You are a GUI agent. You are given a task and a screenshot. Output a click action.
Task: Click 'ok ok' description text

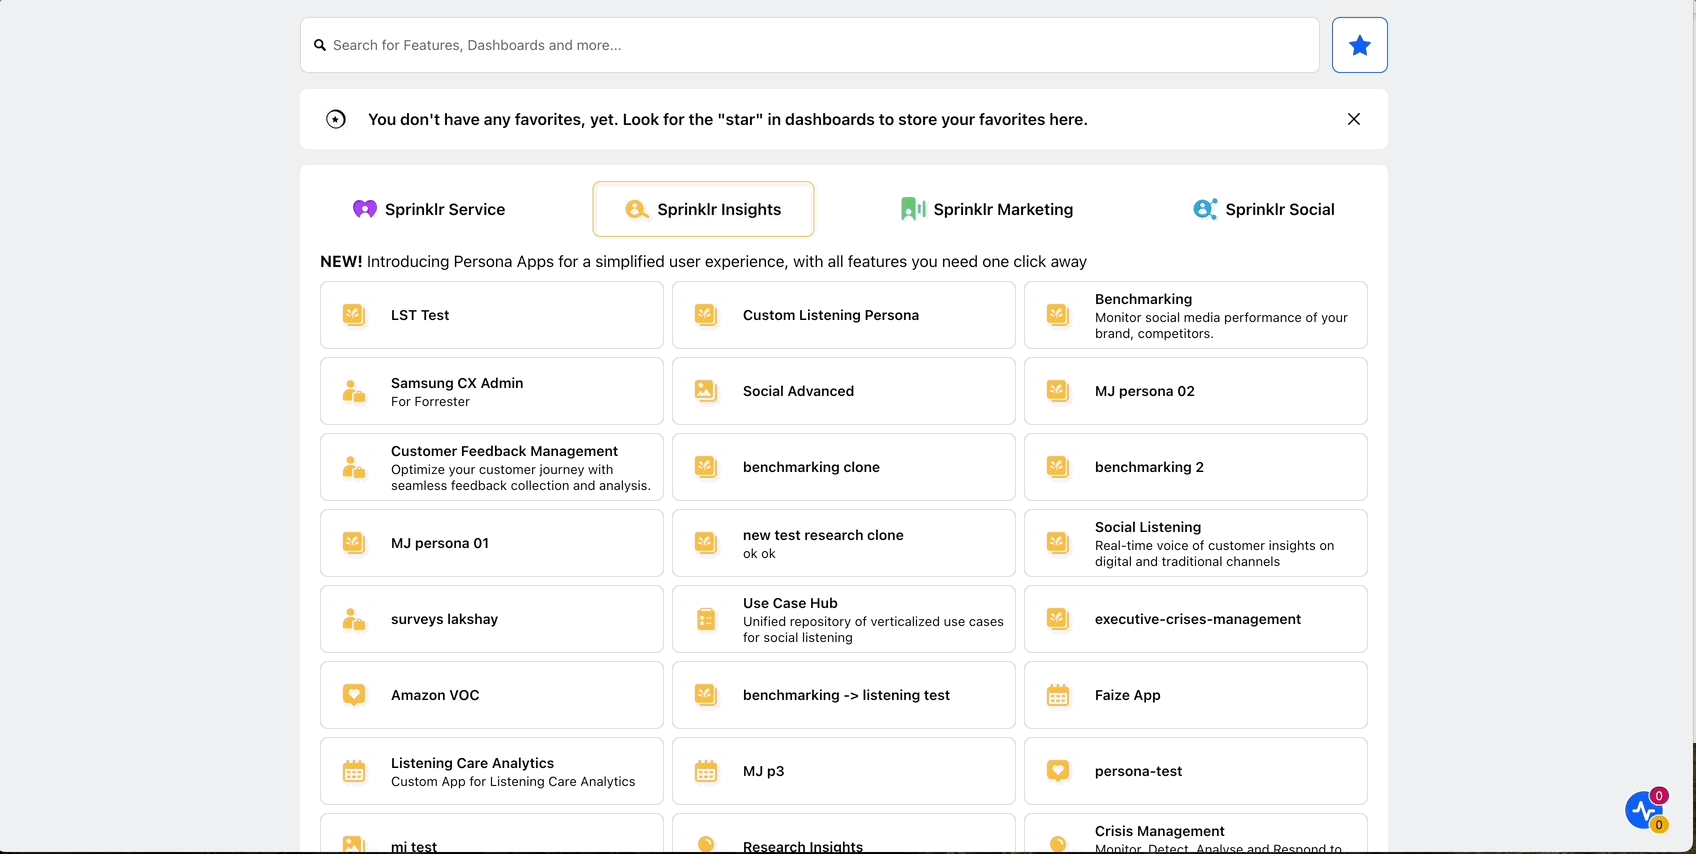(759, 553)
